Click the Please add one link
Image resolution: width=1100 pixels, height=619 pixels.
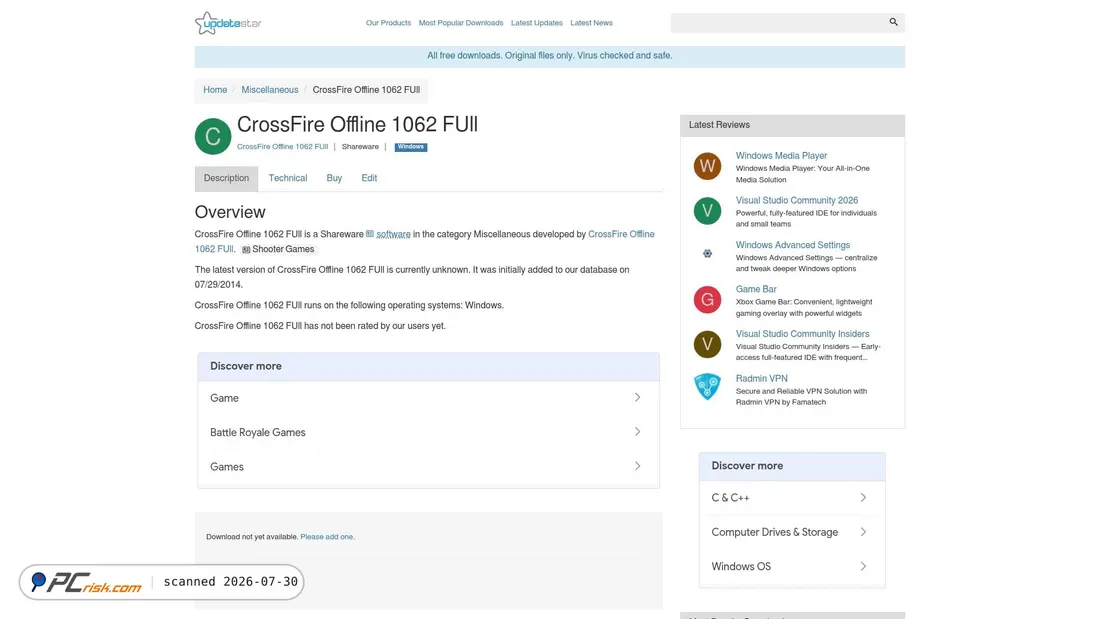click(x=327, y=537)
